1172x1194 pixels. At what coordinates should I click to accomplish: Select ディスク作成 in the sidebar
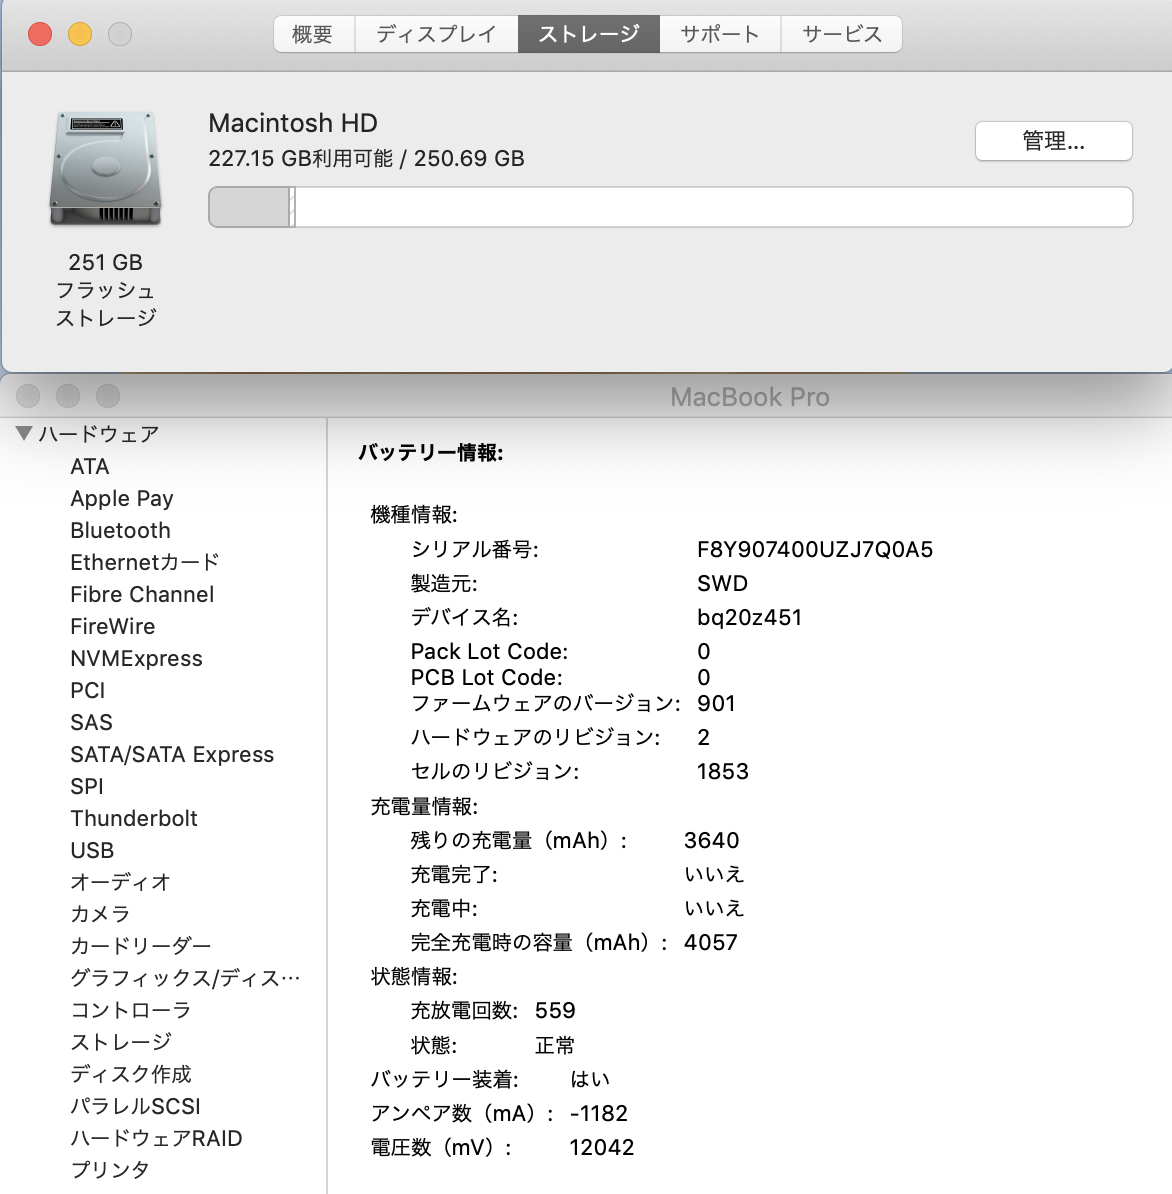tap(131, 1074)
